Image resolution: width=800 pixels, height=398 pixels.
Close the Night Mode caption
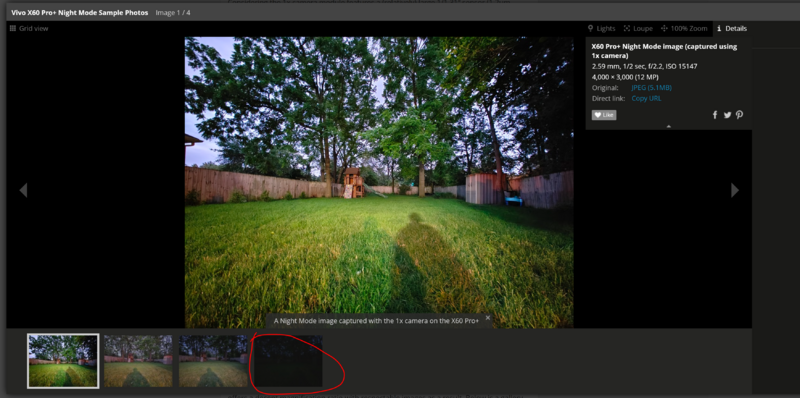pos(488,318)
